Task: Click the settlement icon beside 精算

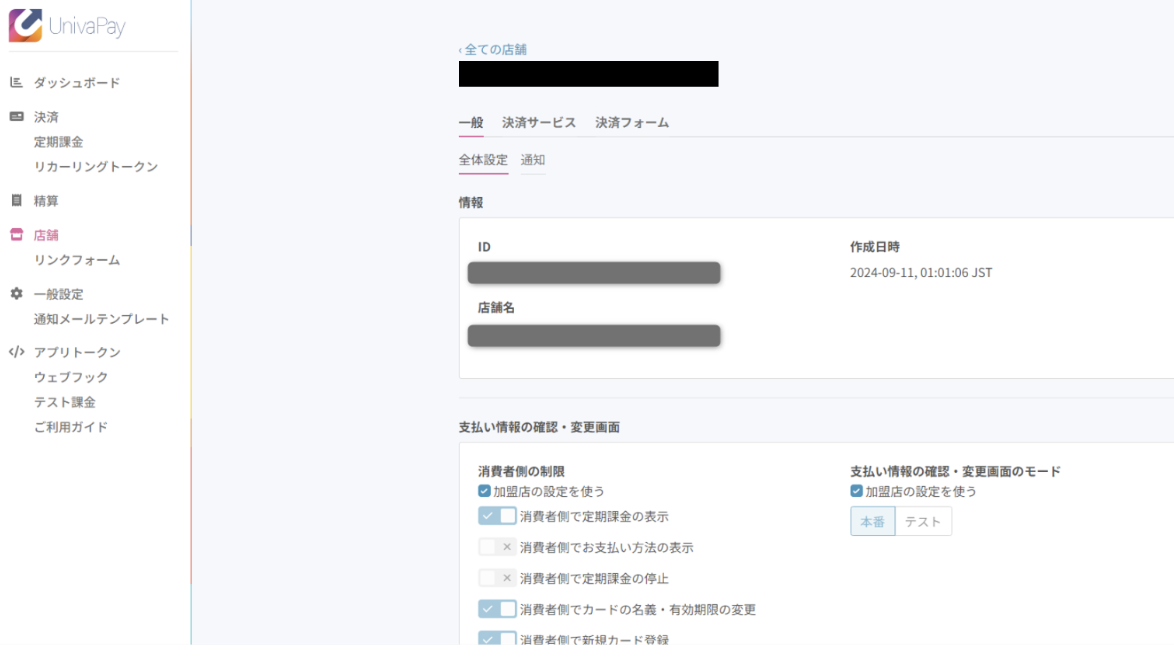Action: pos(16,201)
